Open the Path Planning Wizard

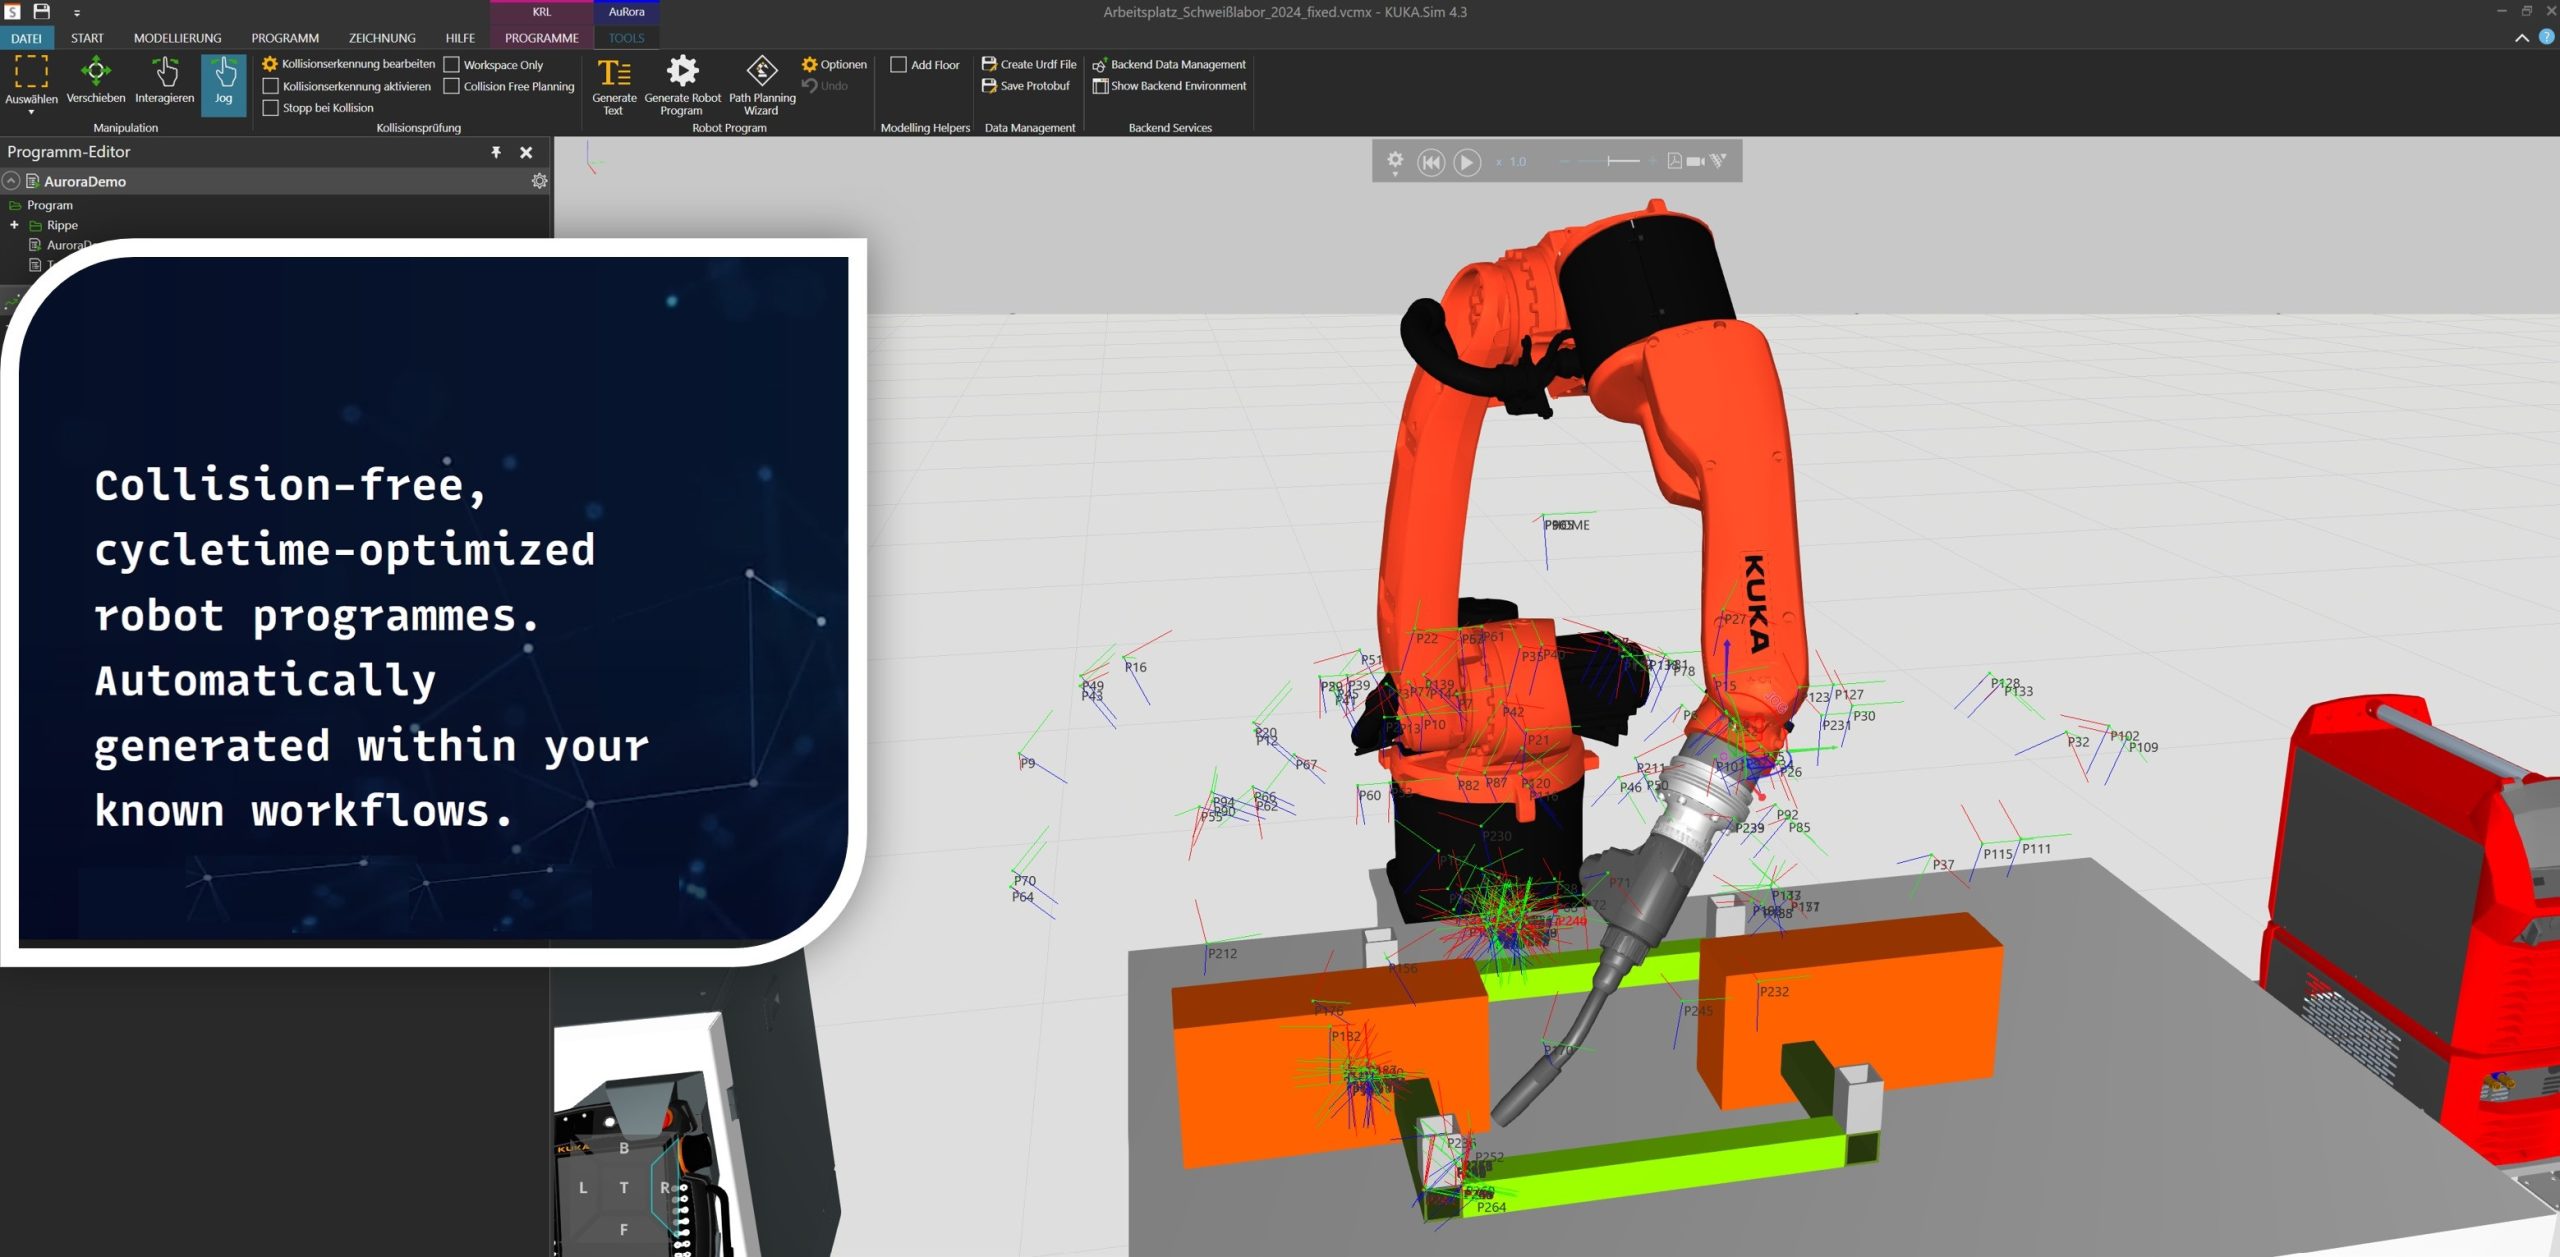762,83
